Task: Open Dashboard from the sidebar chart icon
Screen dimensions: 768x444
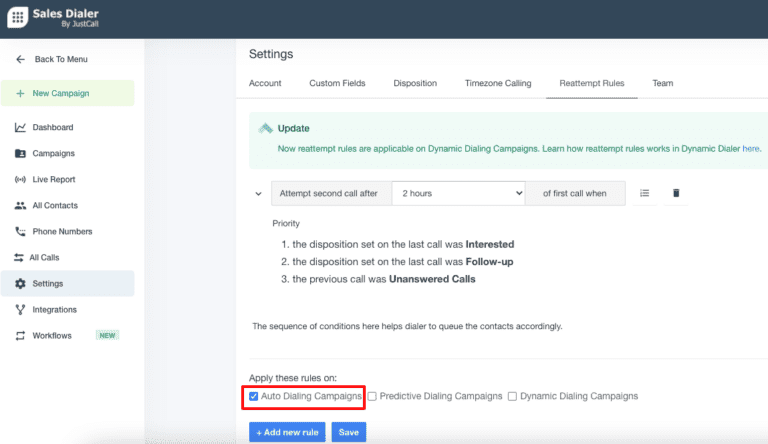Action: pyautogui.click(x=21, y=128)
